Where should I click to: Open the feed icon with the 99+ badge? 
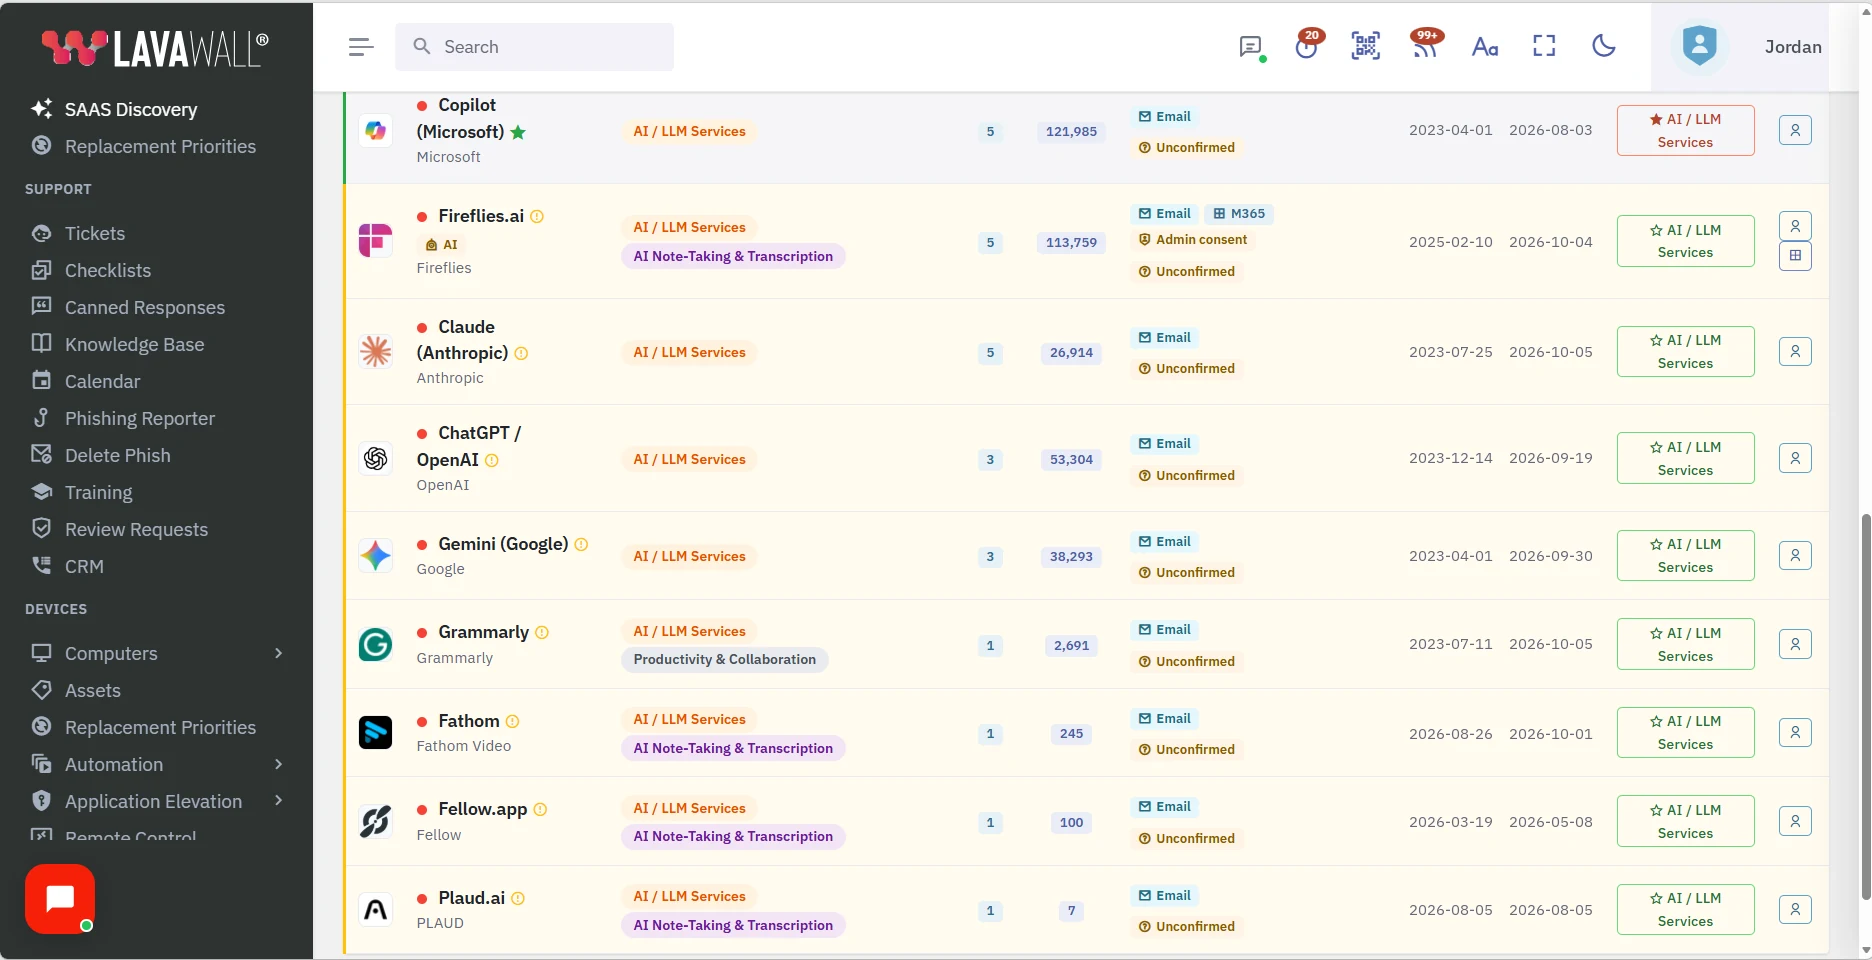pos(1425,46)
